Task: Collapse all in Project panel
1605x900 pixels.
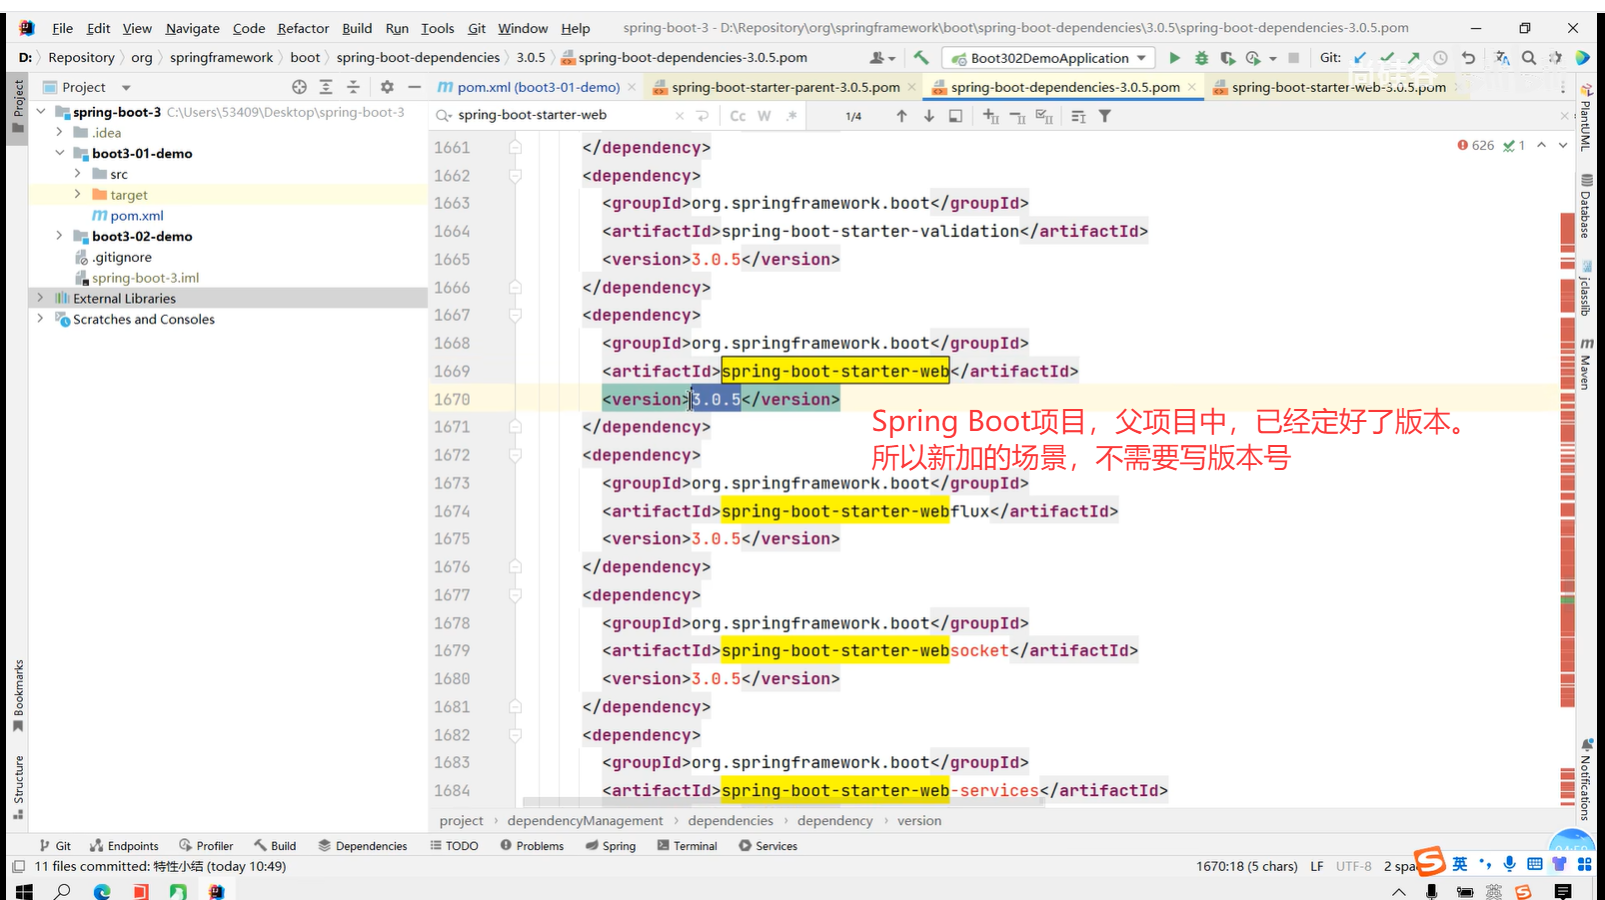Action: tap(353, 87)
